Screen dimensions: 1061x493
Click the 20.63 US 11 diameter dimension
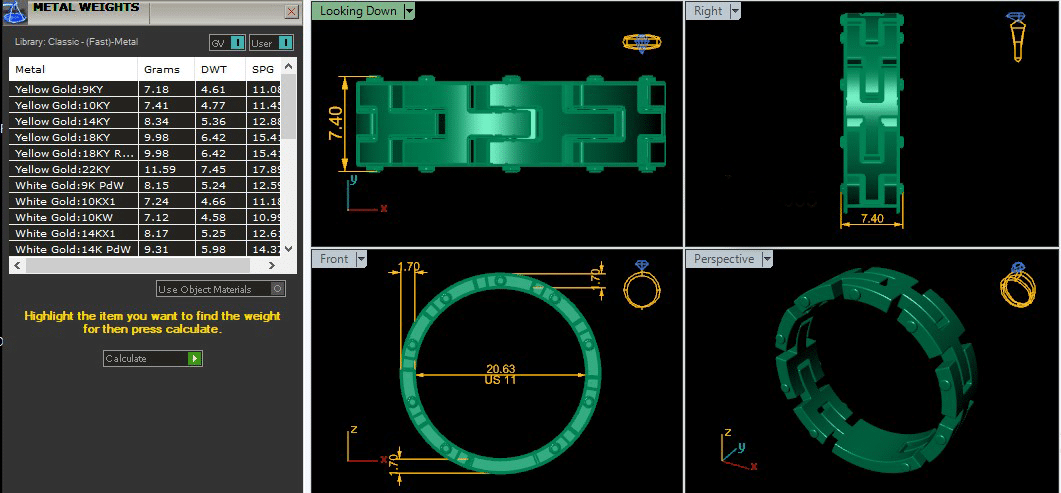pos(500,374)
